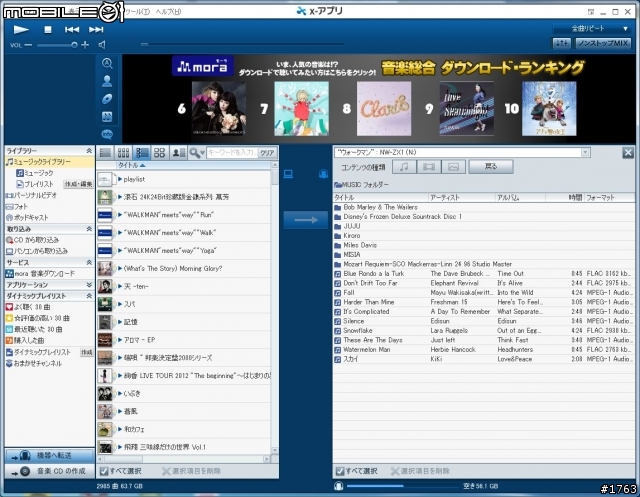This screenshot has width=640, height=497.
Task: Open ☆評価の高い 30 曲 playlist
Action: pyautogui.click(x=38, y=318)
